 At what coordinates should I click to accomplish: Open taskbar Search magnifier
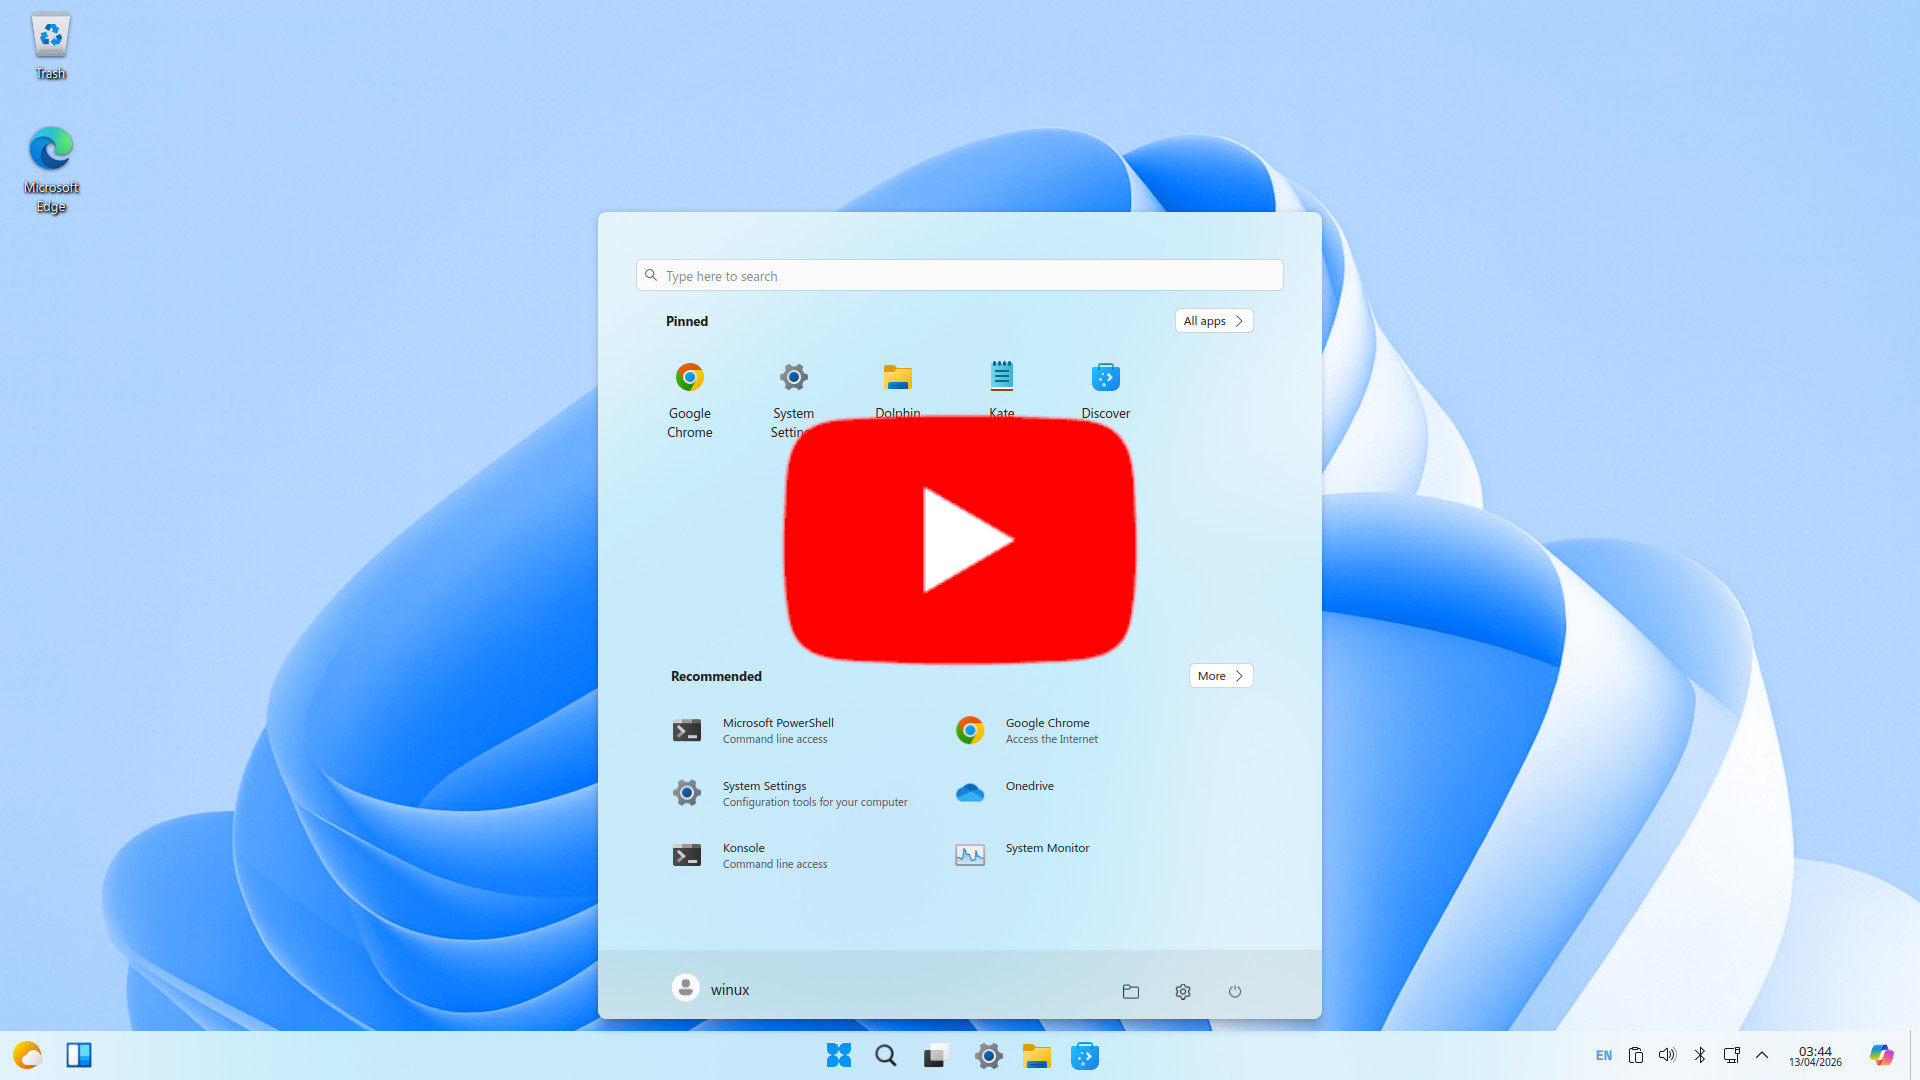886,1055
